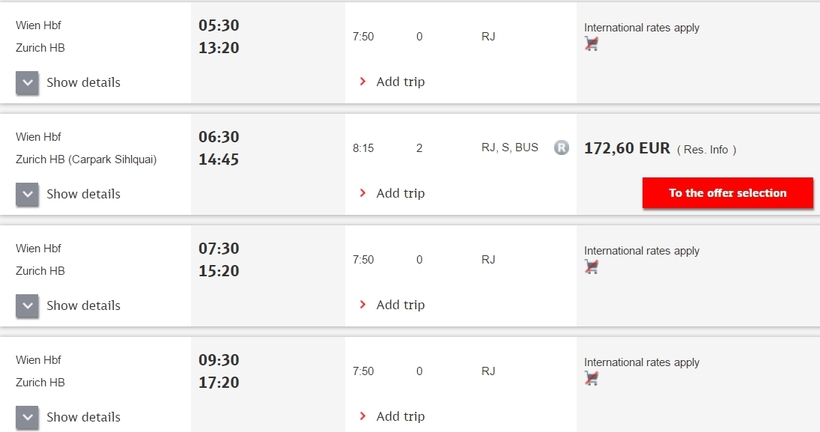Show details text for 09:30 to 17:20 trip
Image resolution: width=820 pixels, height=432 pixels.
[x=83, y=417]
